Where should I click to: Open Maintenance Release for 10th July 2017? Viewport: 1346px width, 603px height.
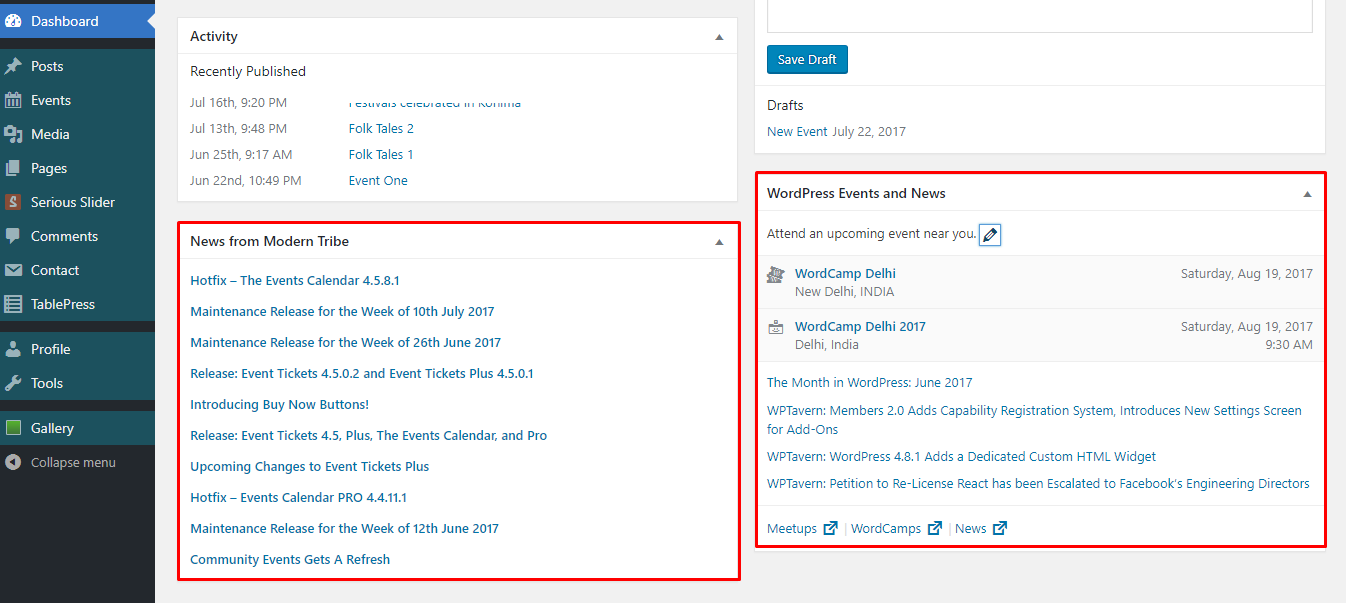342,311
